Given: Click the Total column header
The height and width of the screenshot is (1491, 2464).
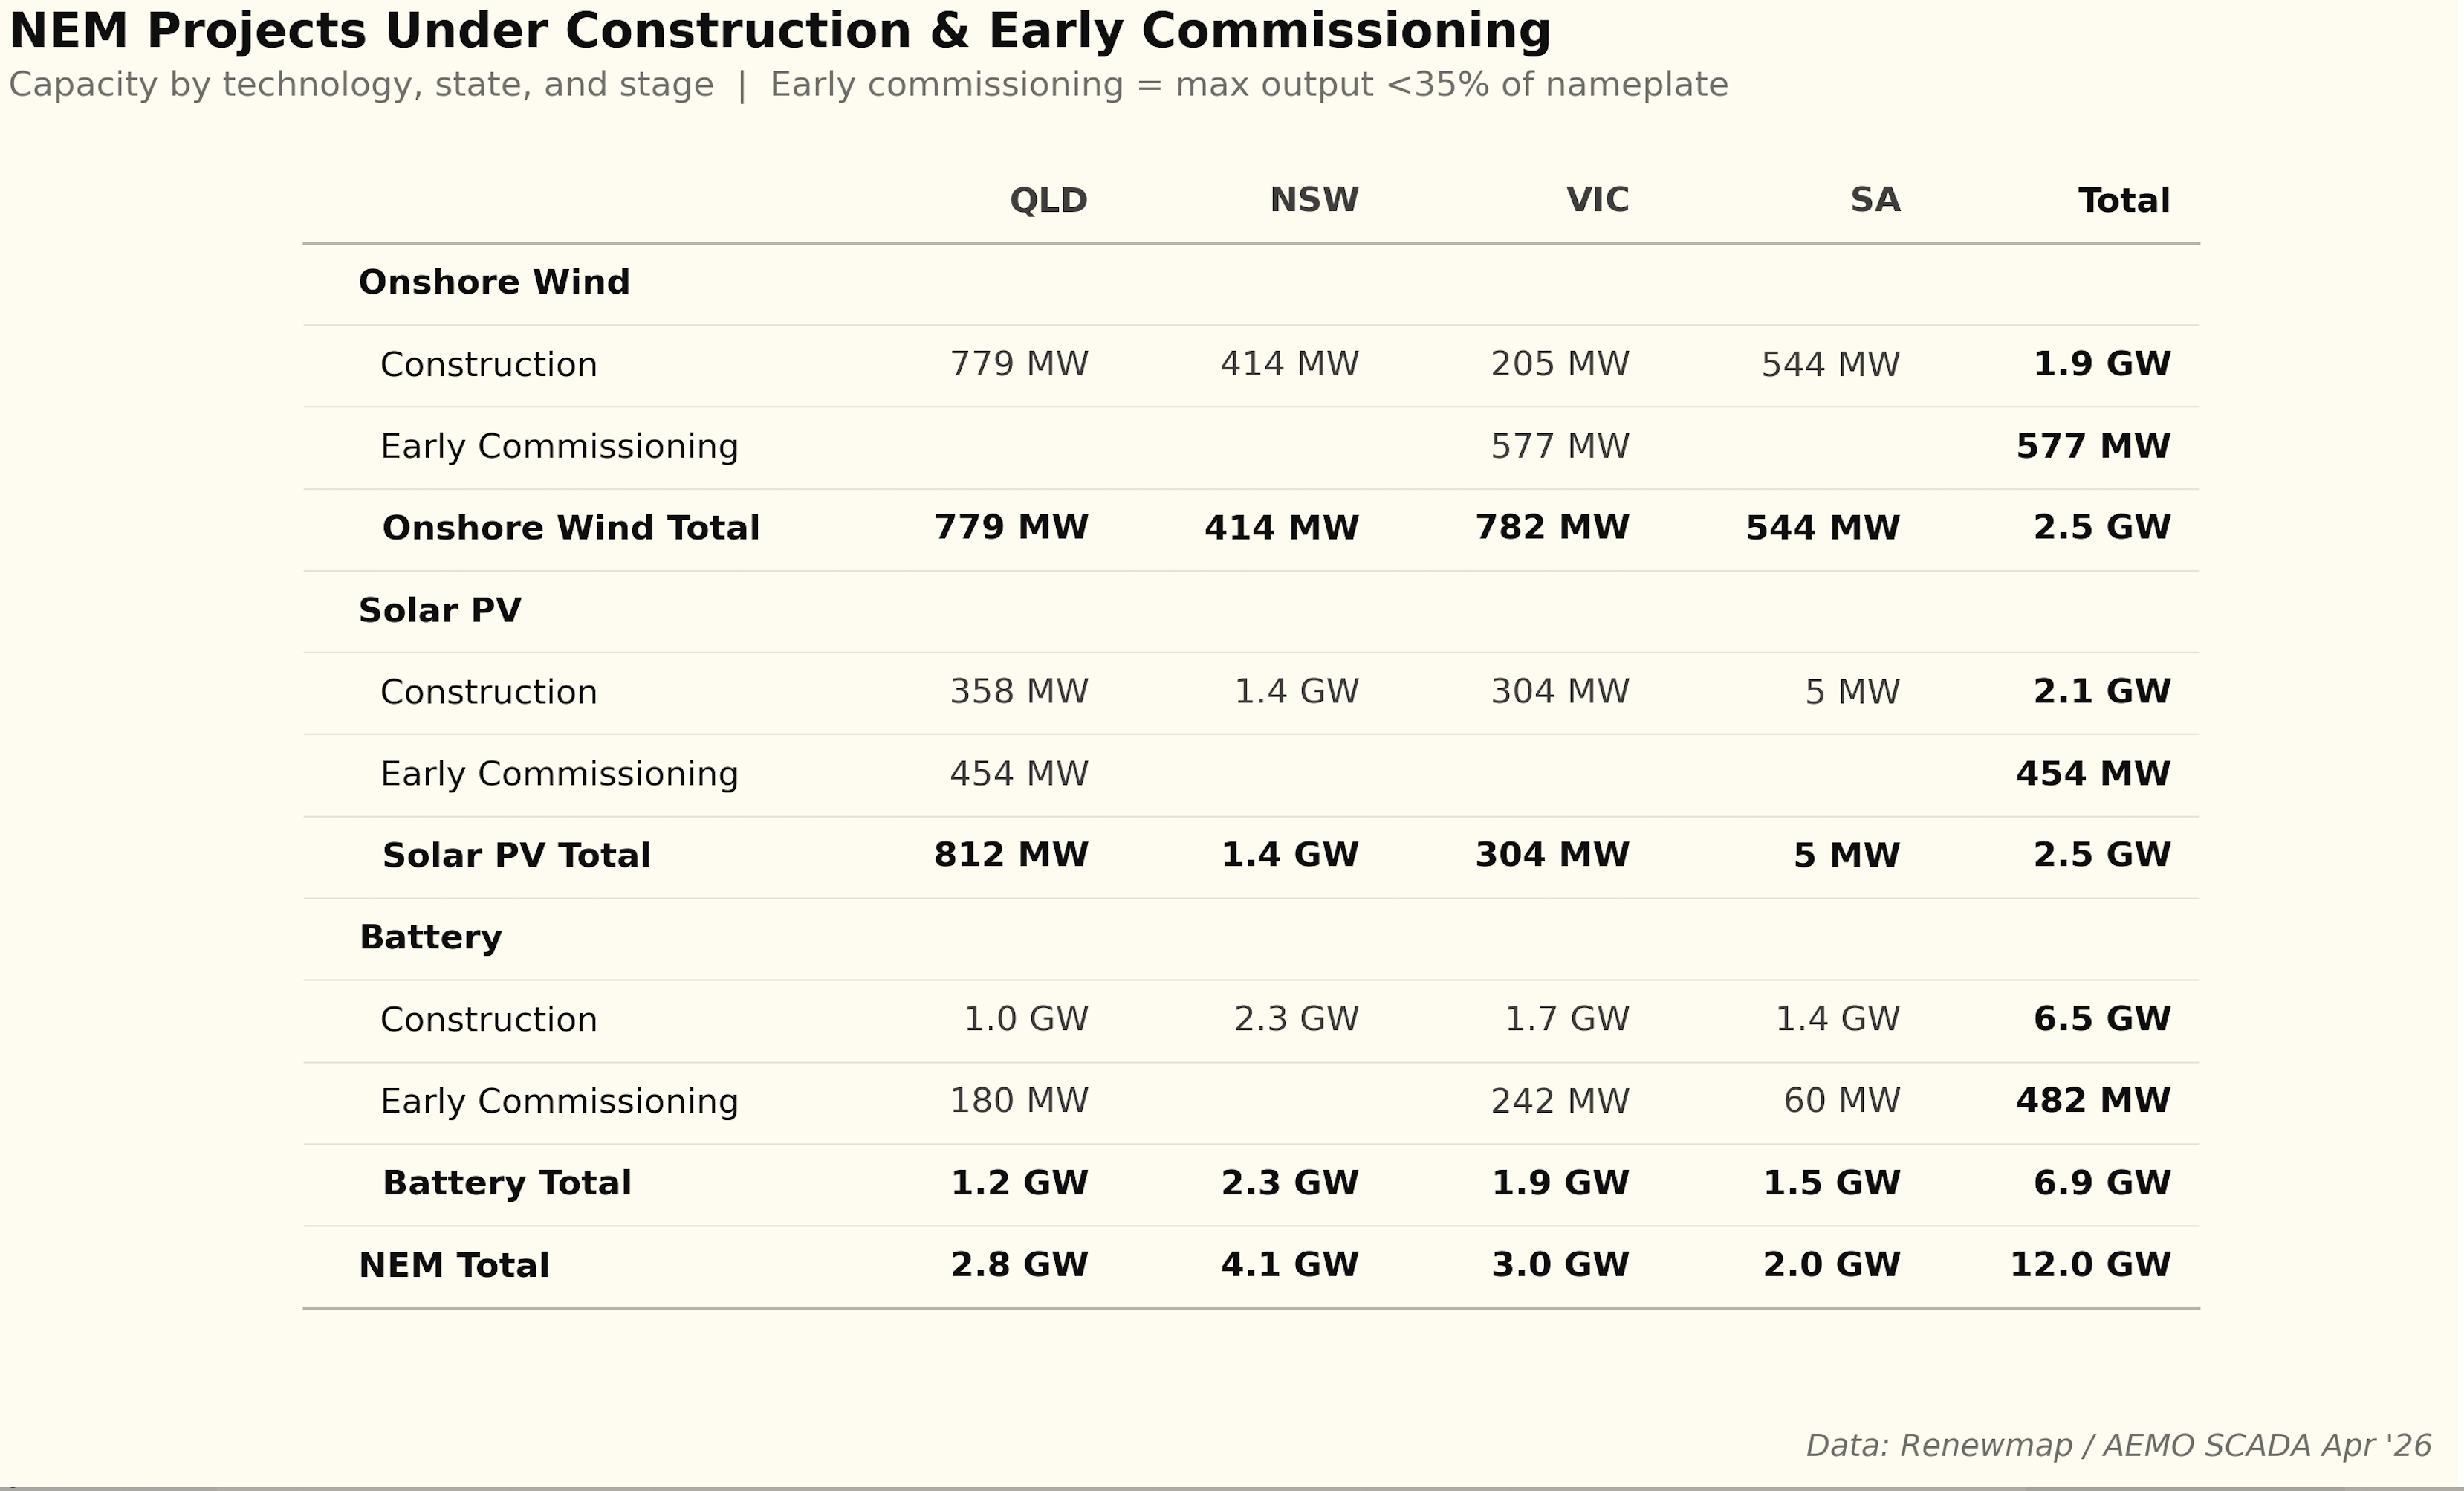Looking at the screenshot, I should click(x=2124, y=201).
